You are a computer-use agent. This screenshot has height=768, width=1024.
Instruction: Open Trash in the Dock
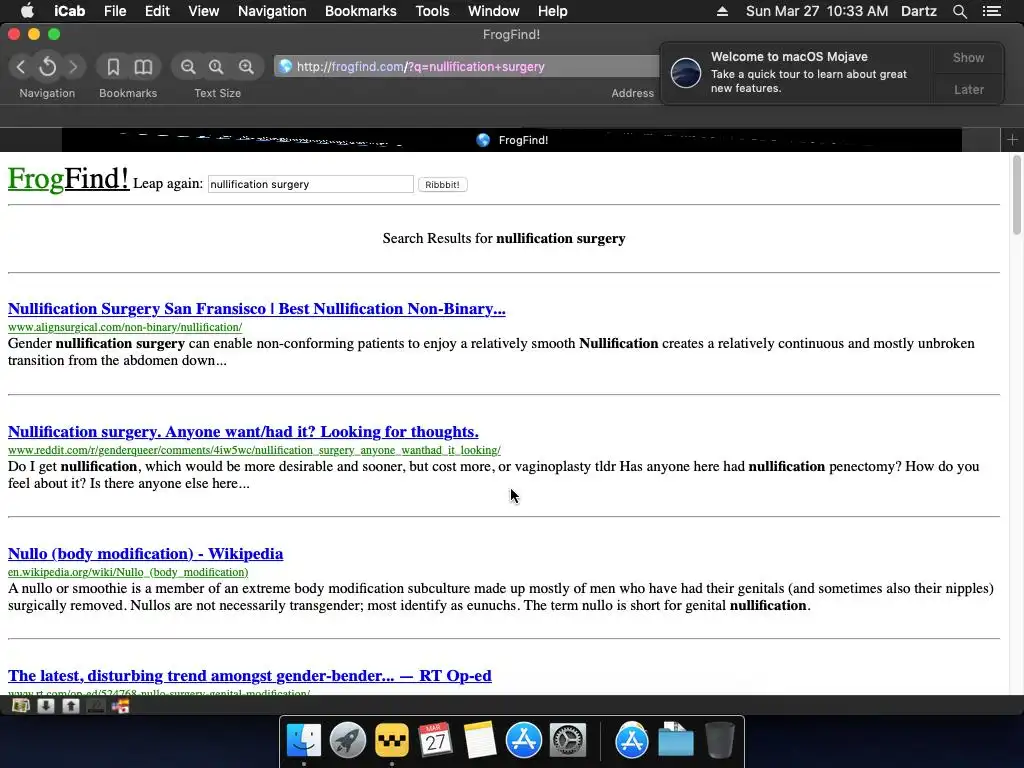tap(720, 740)
